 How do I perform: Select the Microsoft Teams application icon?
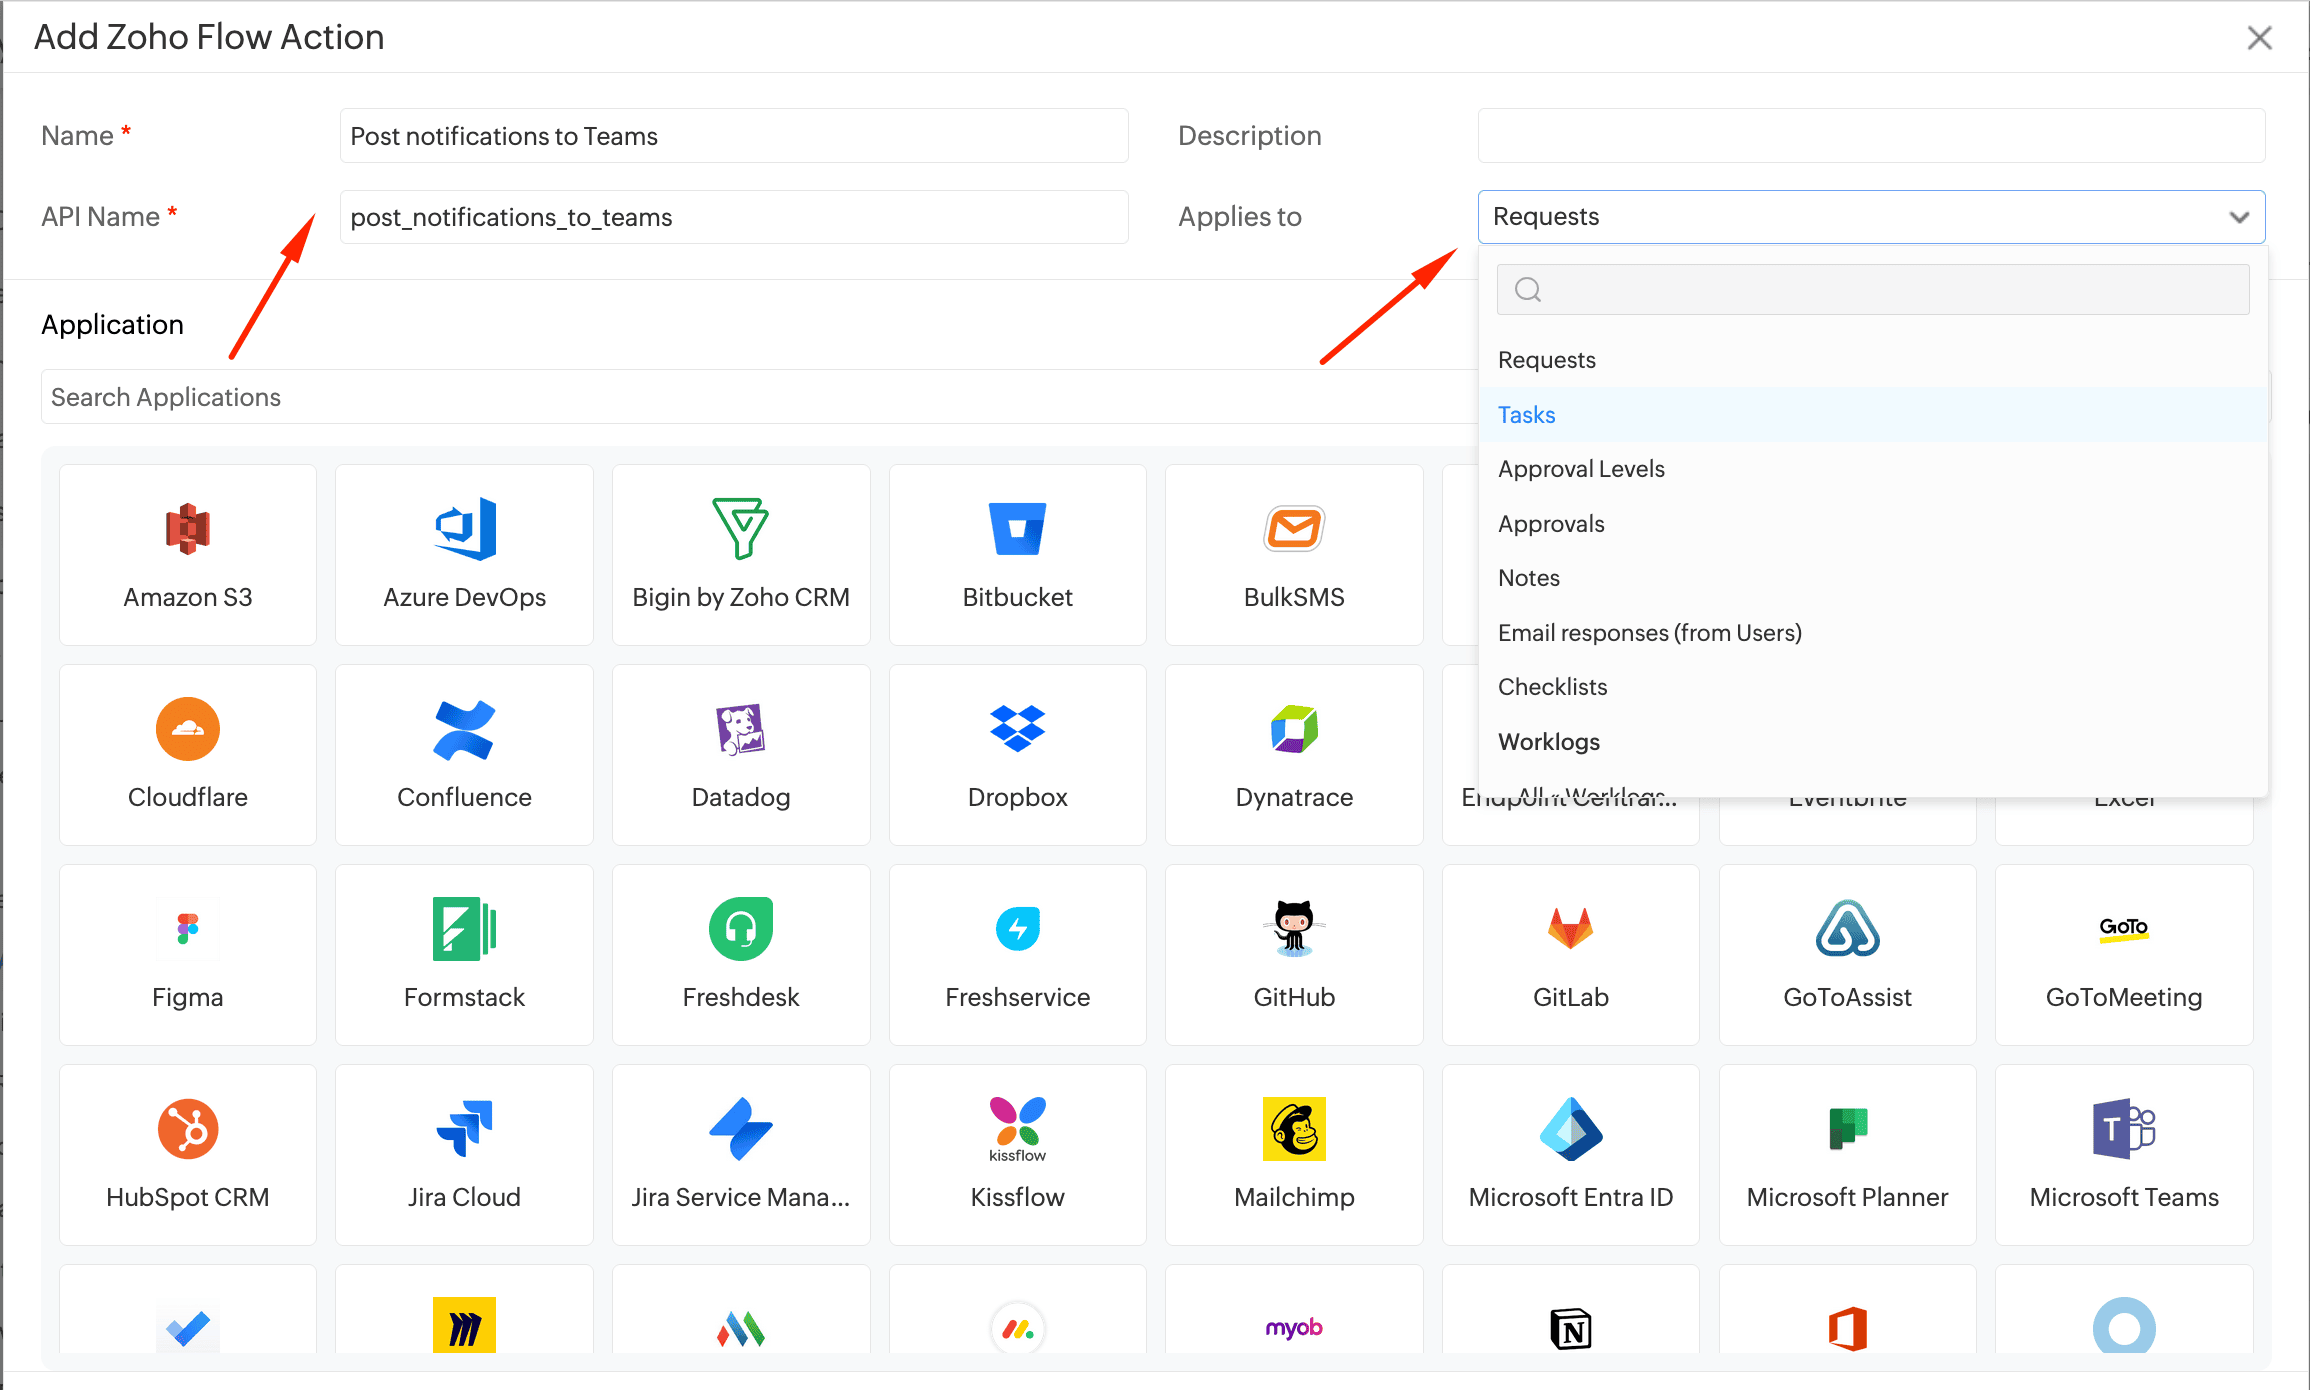coord(2123,1129)
